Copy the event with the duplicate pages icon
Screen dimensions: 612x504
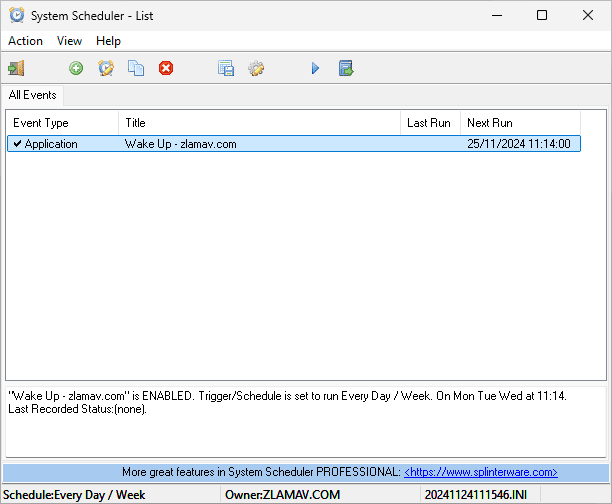tap(136, 68)
